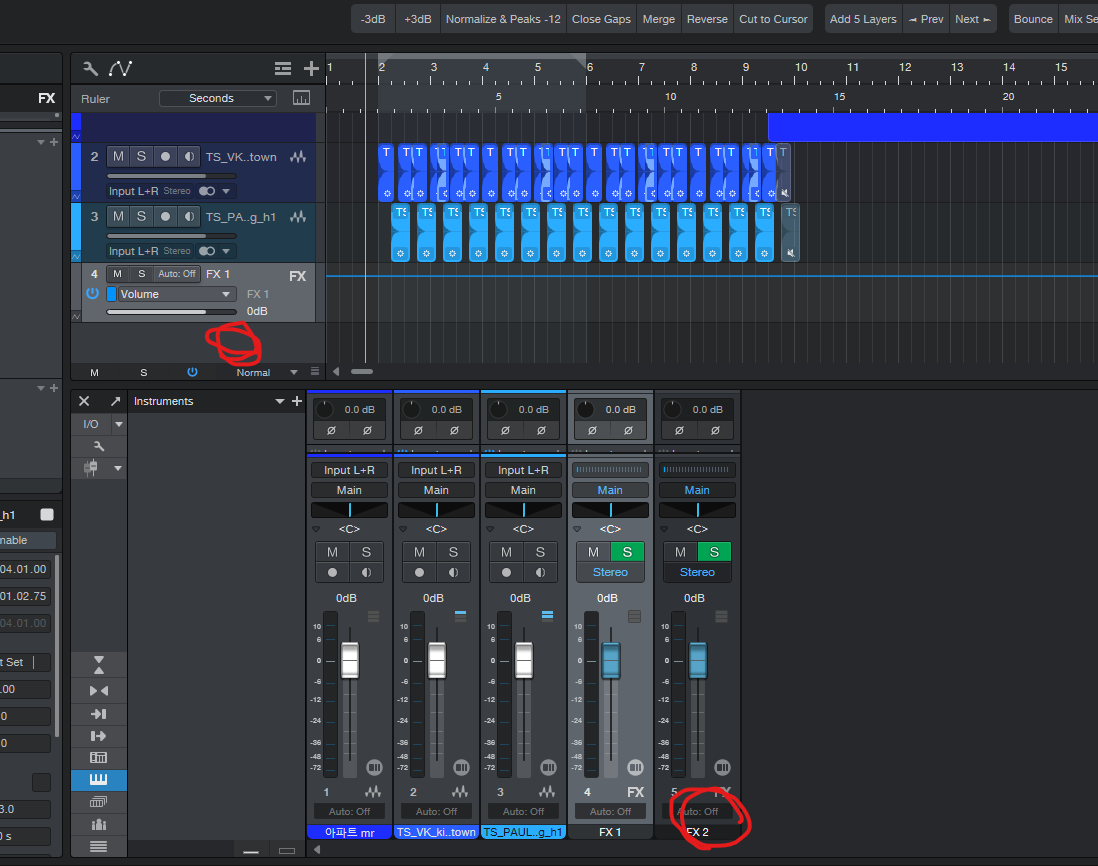Click the channel 3 volume fader
This screenshot has height=866, width=1098.
(x=523, y=661)
